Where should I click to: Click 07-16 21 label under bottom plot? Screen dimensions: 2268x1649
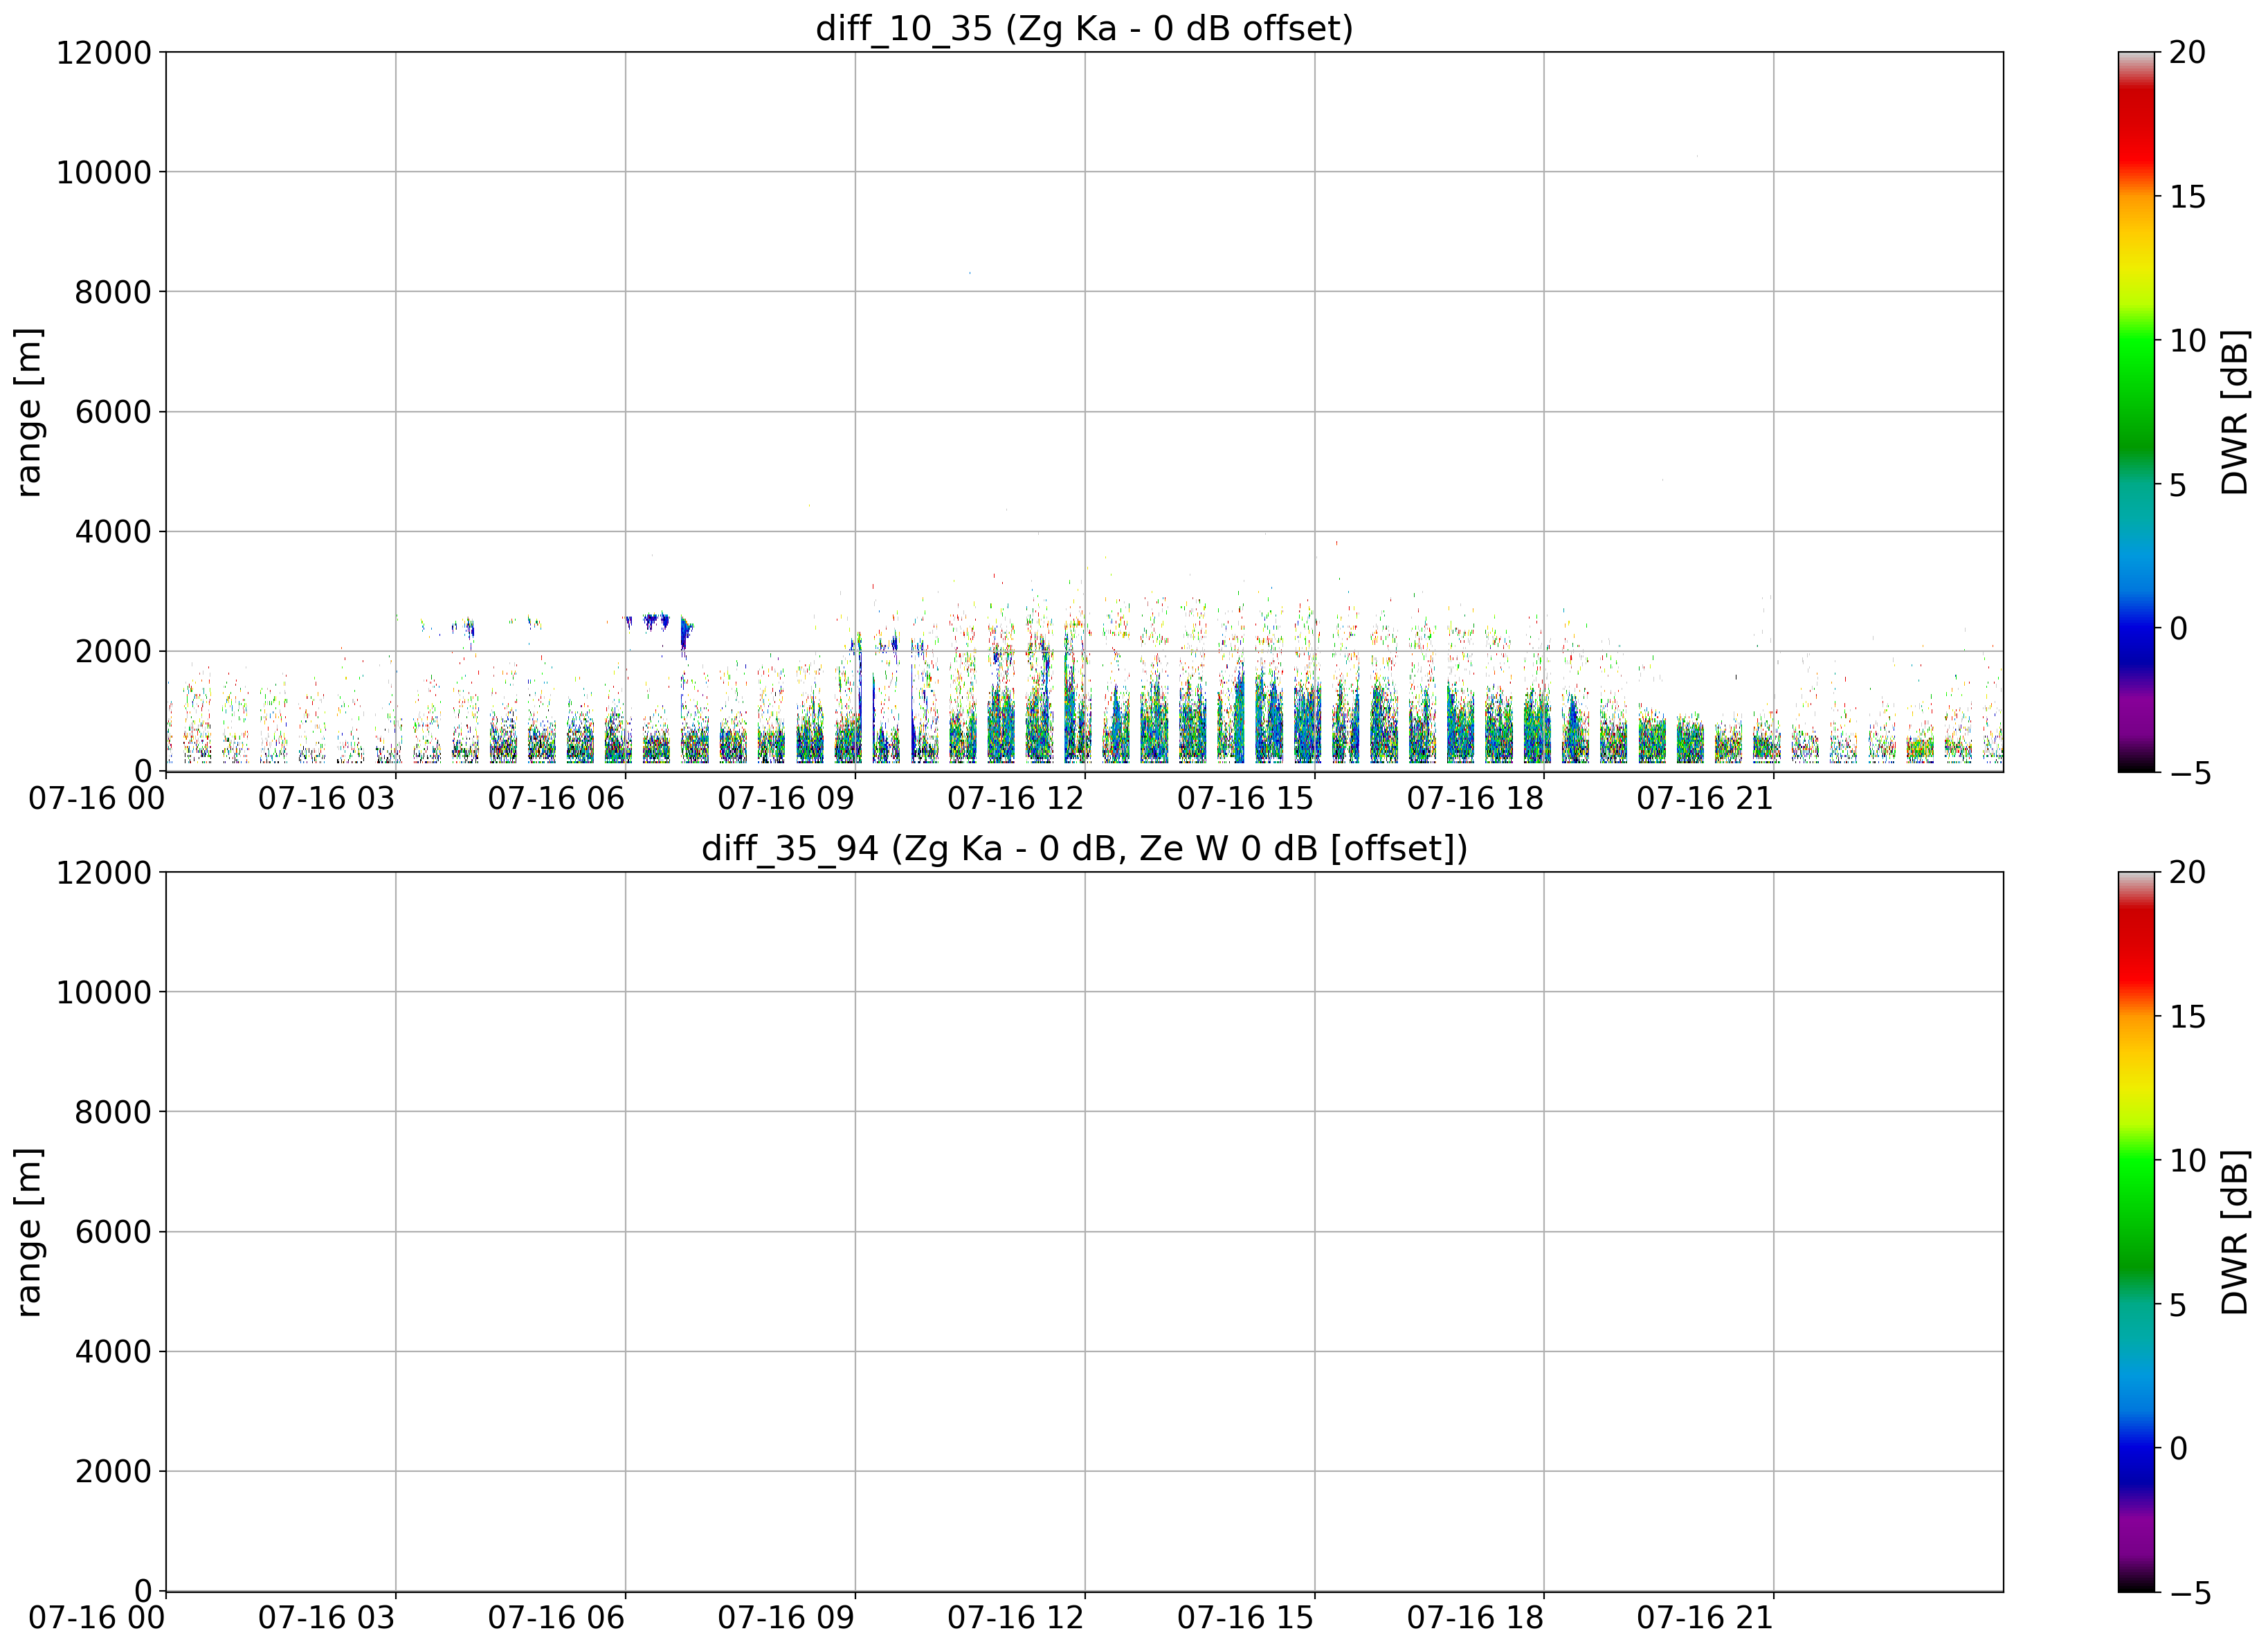coord(1705,1618)
